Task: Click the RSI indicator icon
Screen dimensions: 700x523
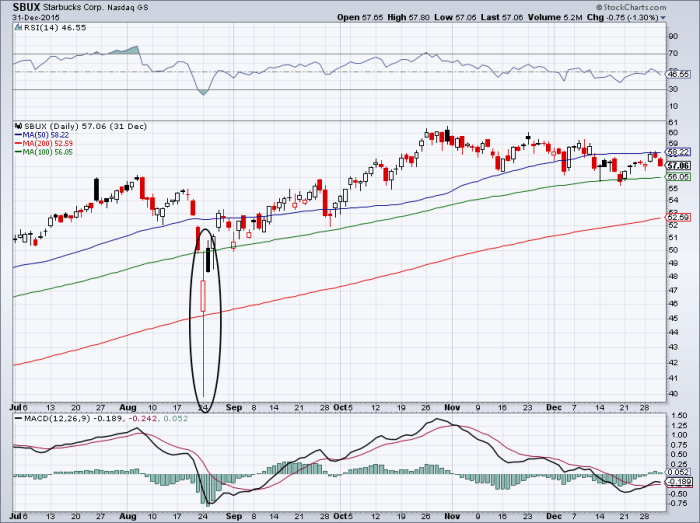Action: 18,27
